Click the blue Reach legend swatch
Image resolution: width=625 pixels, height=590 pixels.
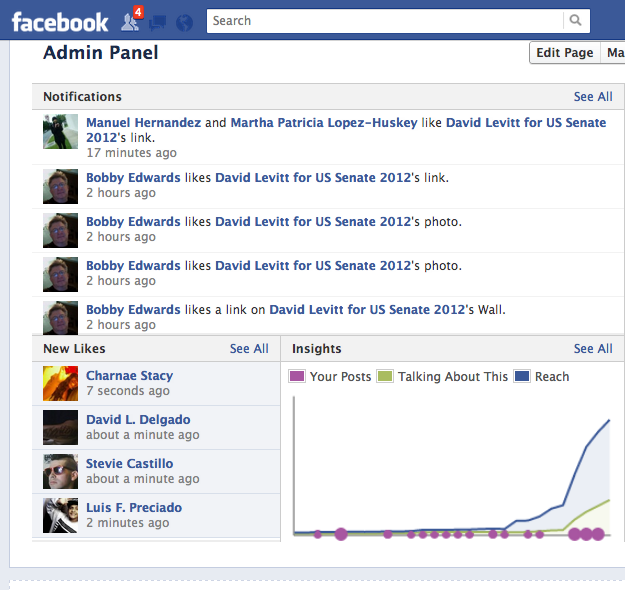pyautogui.click(x=522, y=376)
